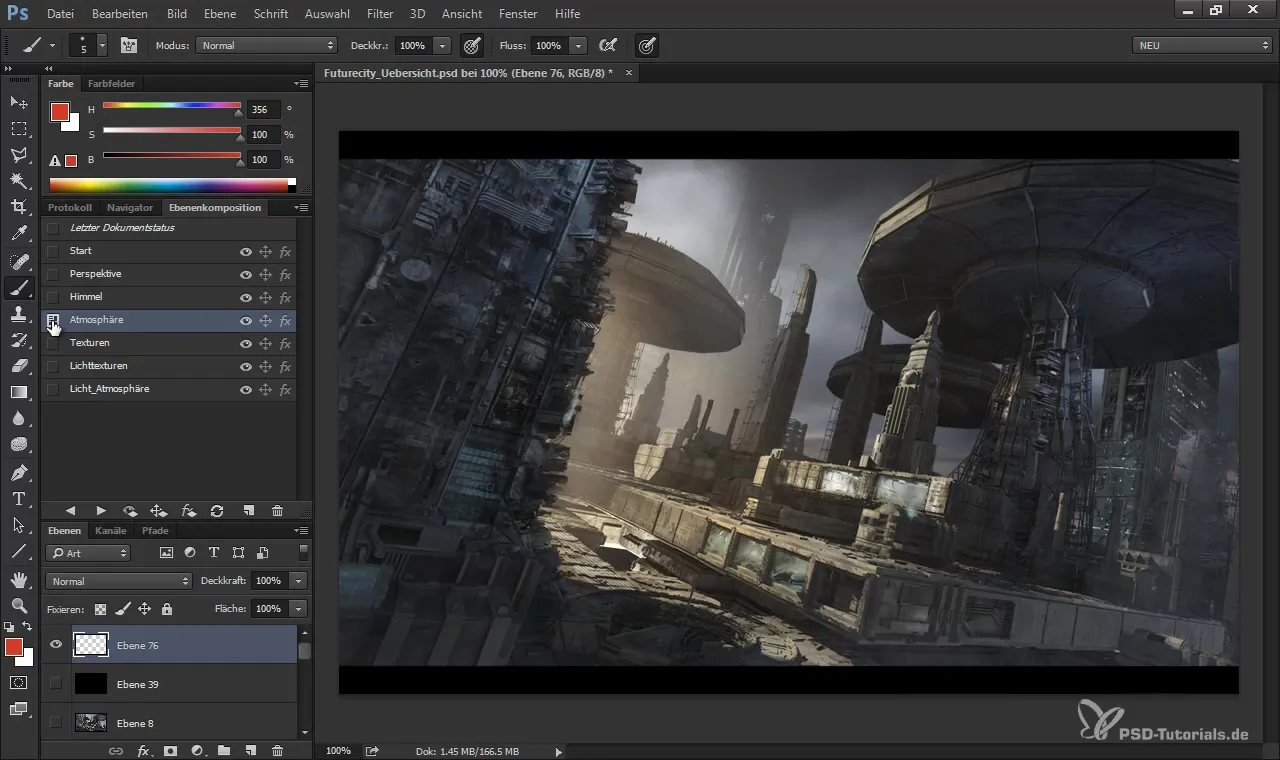The width and height of the screenshot is (1280, 760).
Task: Open the Filter menu
Action: click(380, 14)
